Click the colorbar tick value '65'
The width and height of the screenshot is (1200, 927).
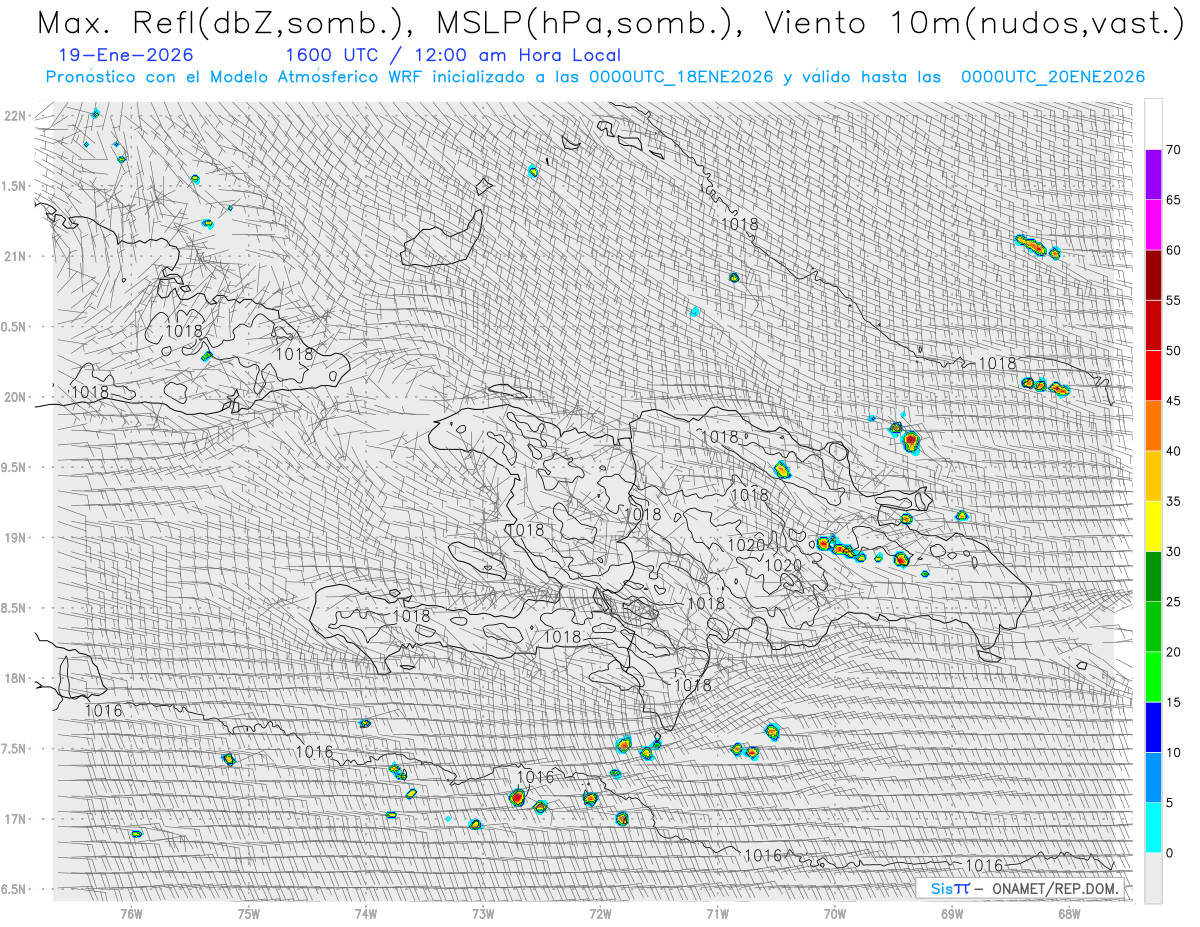click(x=1173, y=200)
